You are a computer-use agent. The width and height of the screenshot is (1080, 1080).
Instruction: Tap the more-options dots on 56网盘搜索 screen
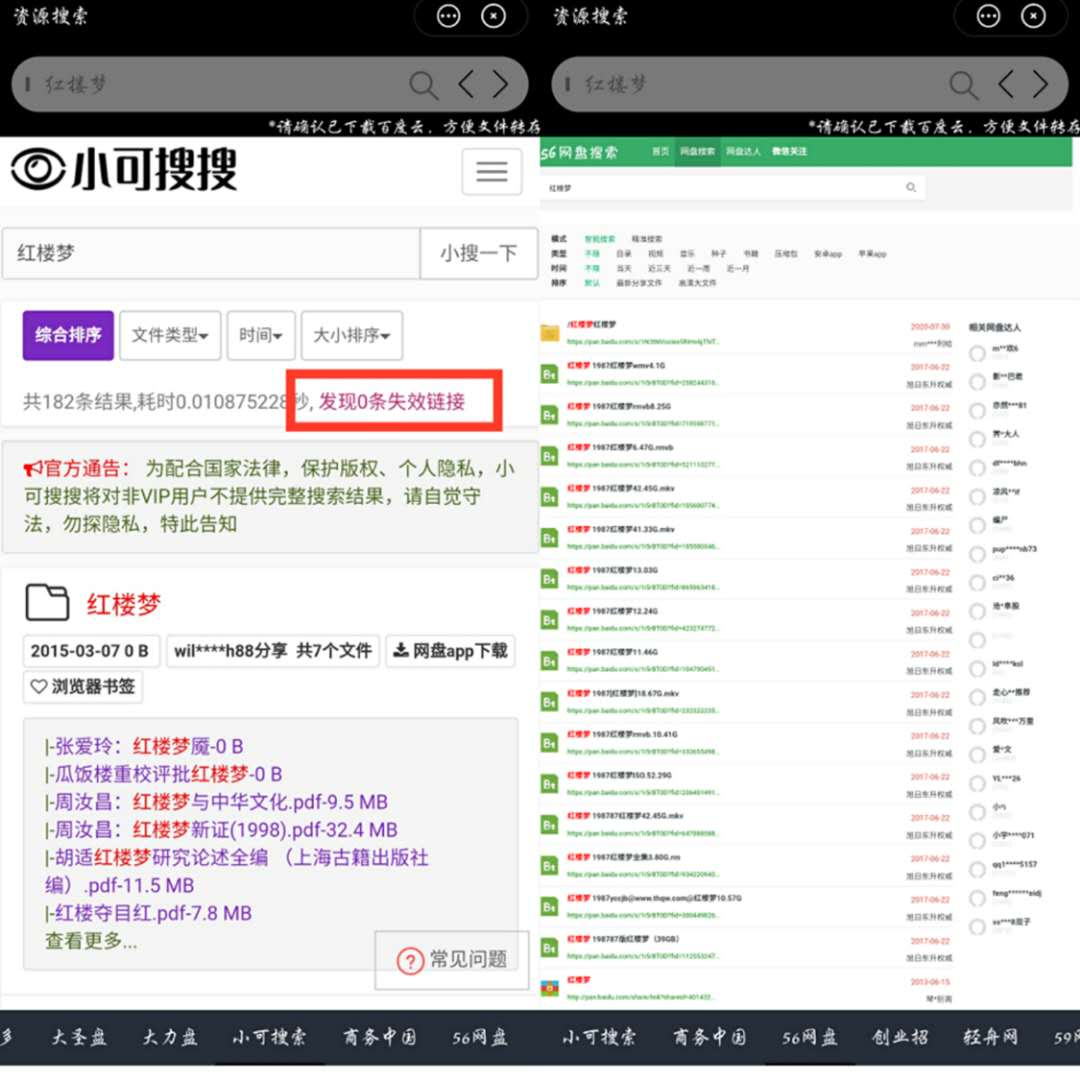pyautogui.click(x=988, y=16)
